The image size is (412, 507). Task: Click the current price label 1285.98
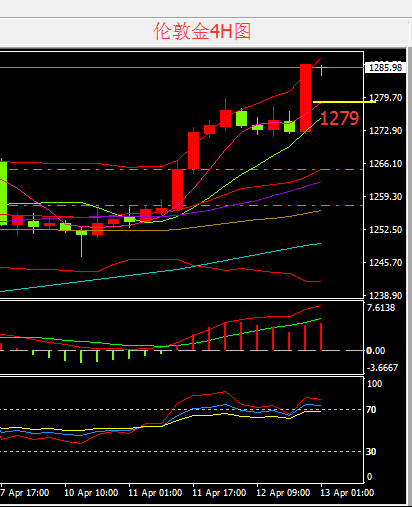coord(385,68)
